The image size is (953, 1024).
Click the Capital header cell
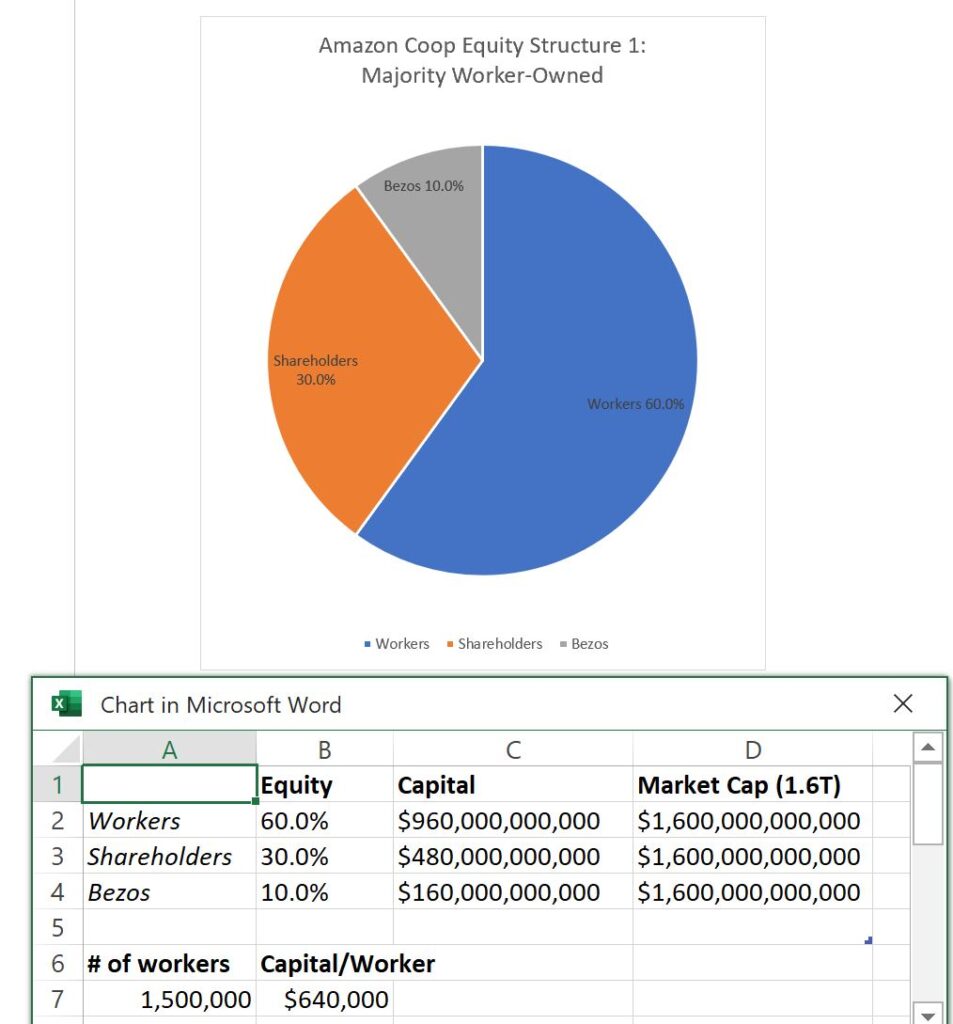[x=513, y=784]
